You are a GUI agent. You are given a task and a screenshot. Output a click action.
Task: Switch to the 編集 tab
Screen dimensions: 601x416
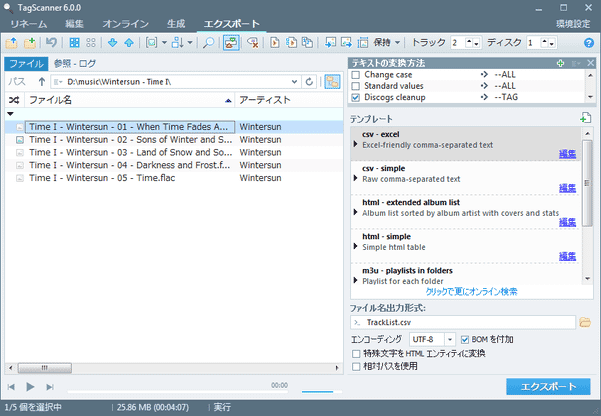click(x=74, y=24)
